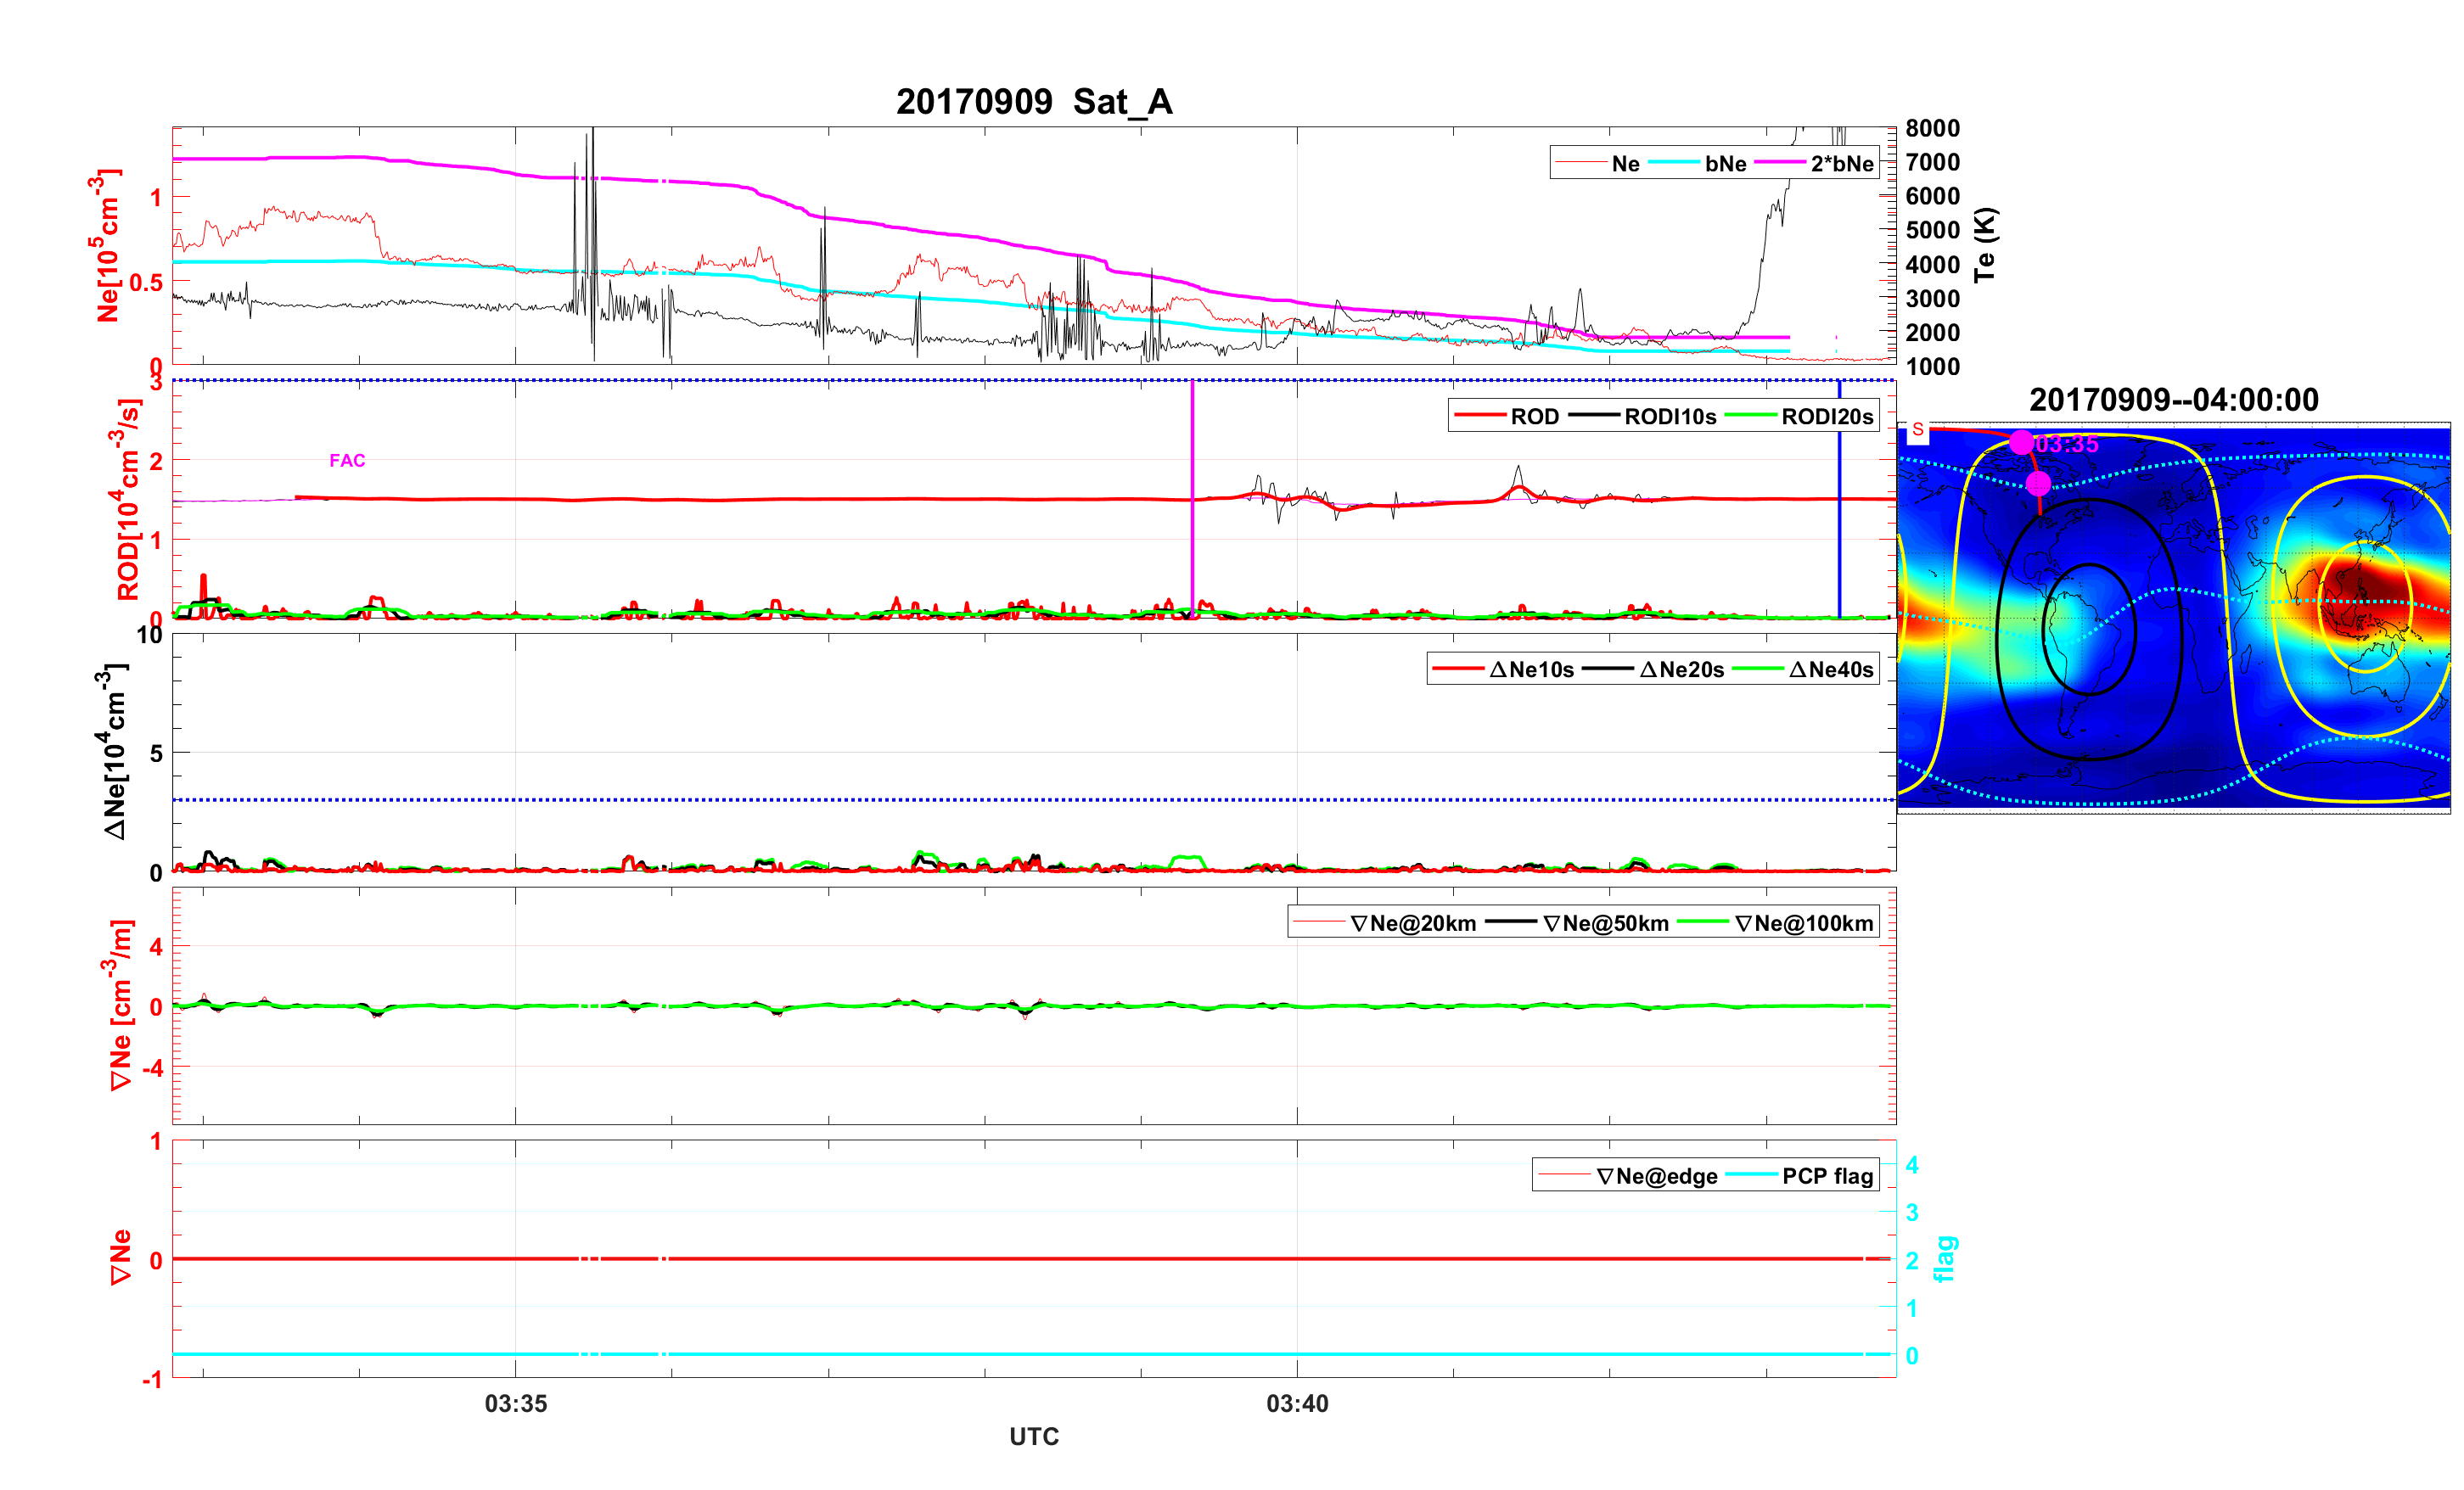Click the ΔNe10s legend entry
This screenshot has height=1490, width=2464.
pyautogui.click(x=1531, y=670)
